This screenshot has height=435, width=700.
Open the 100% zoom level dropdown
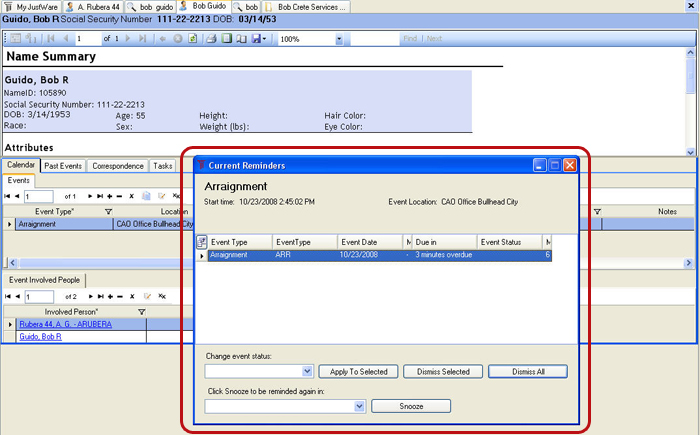click(339, 39)
